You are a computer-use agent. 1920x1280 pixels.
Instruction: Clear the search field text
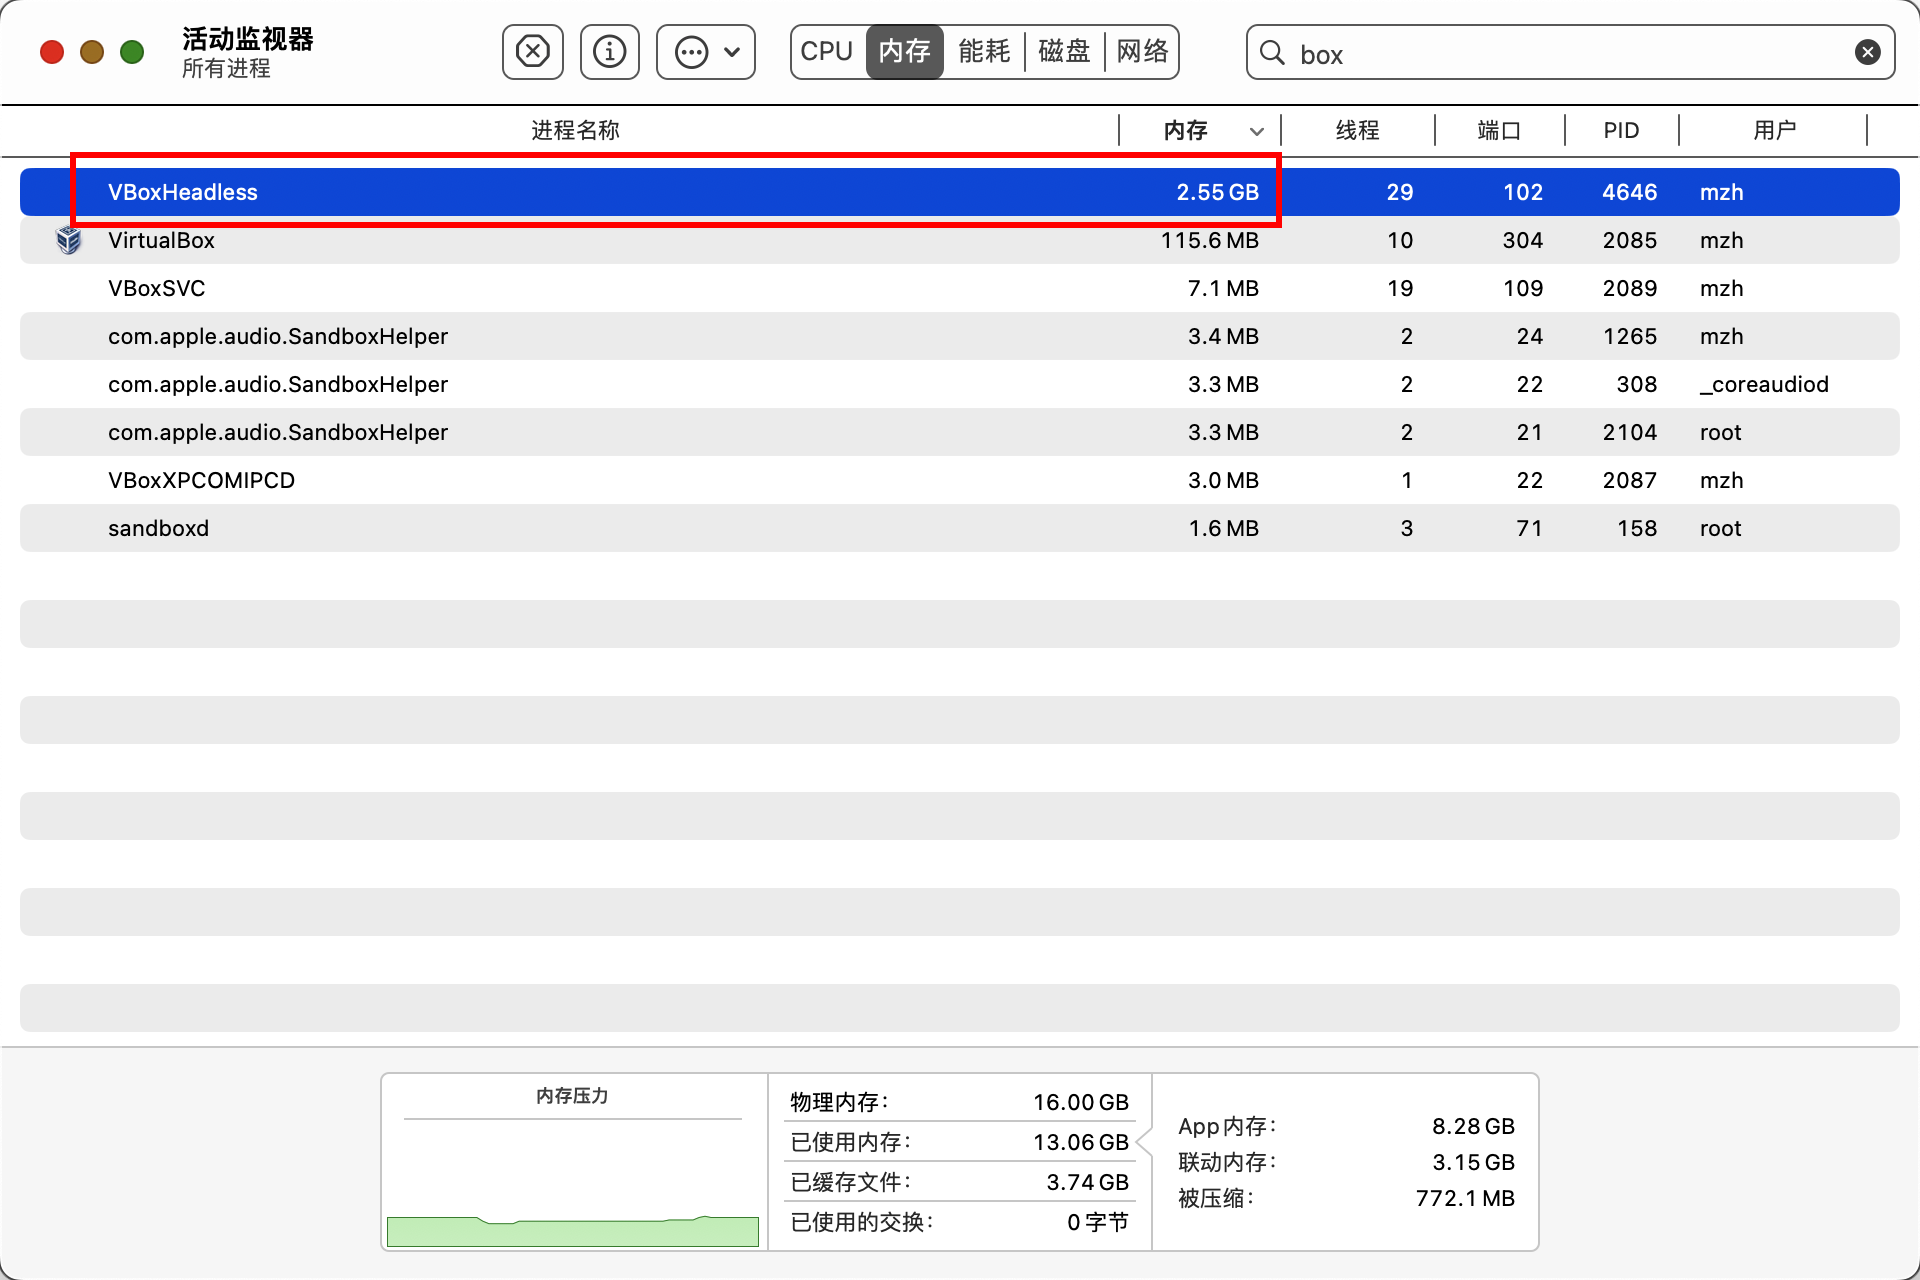point(1867,52)
